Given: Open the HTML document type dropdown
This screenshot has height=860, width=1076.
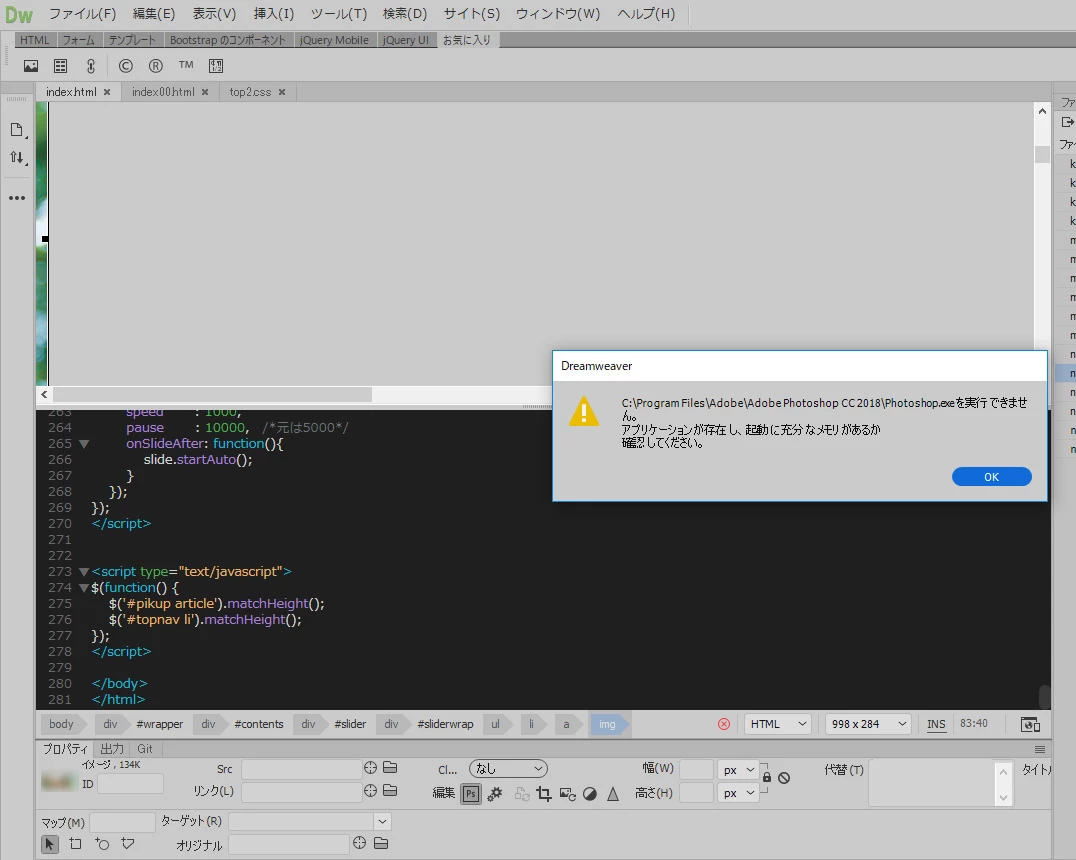Looking at the screenshot, I should click(778, 724).
